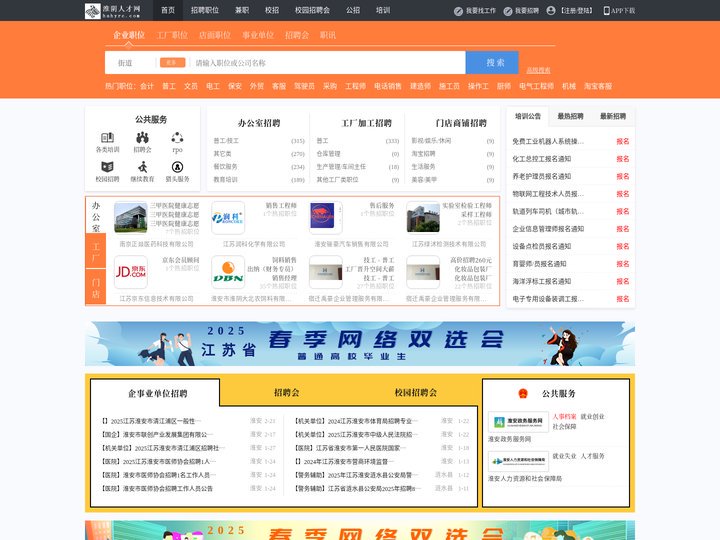Click the 淮阴人才网 site logo
Viewport: 720px width, 540px height.
click(113, 11)
